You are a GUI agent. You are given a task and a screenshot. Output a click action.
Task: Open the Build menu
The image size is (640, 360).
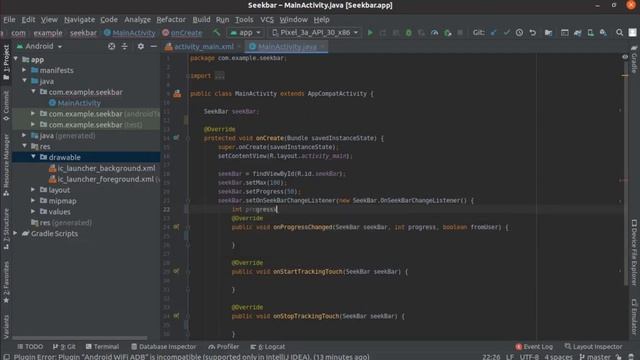[x=201, y=20]
